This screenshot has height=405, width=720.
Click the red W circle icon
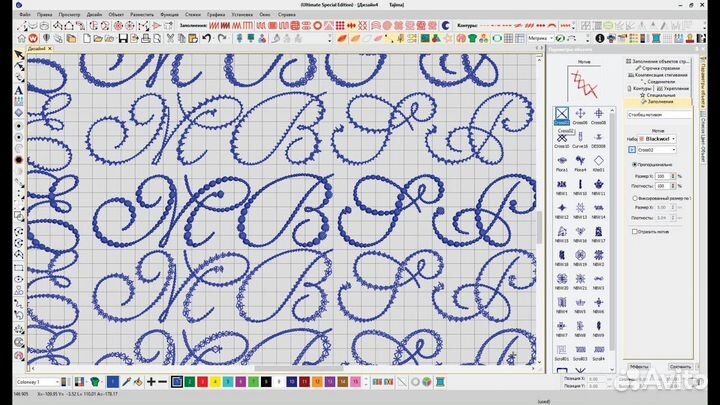(x=33, y=39)
